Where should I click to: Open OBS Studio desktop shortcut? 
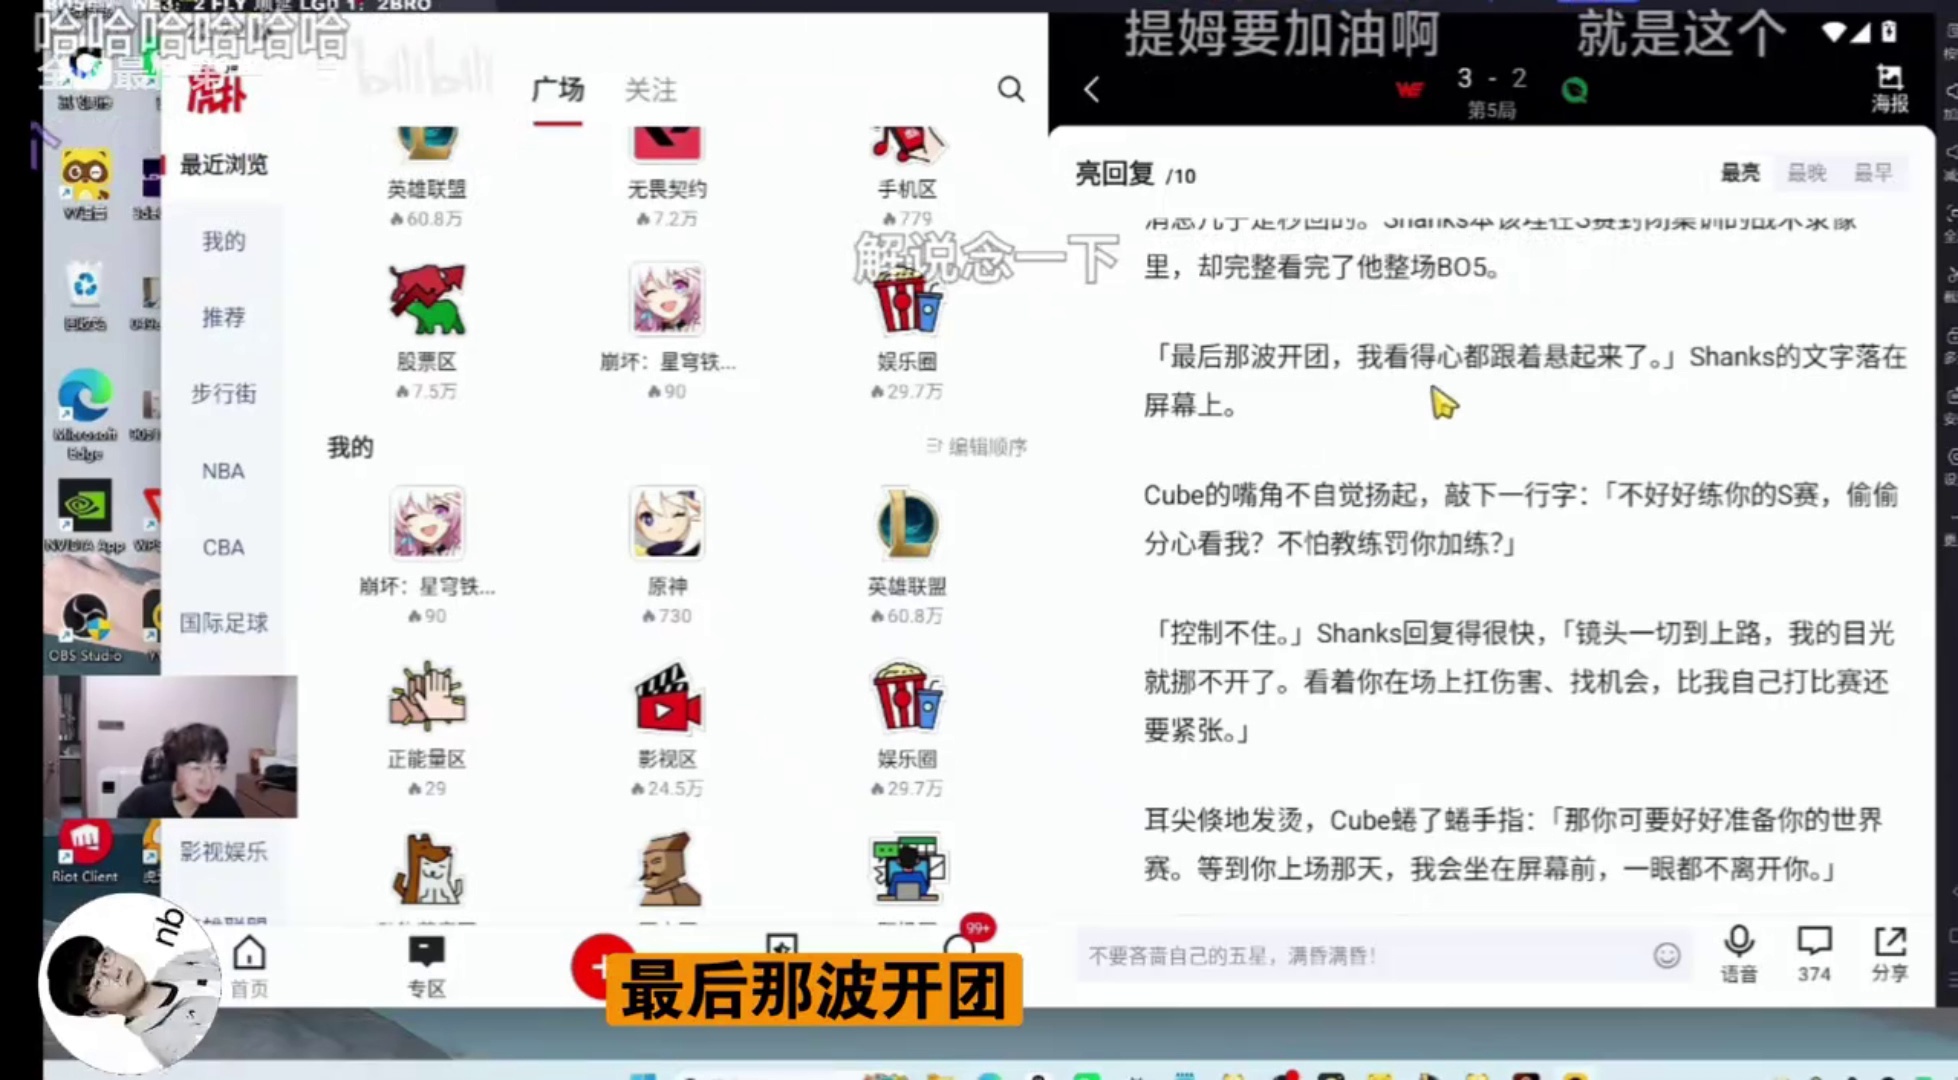pos(85,627)
